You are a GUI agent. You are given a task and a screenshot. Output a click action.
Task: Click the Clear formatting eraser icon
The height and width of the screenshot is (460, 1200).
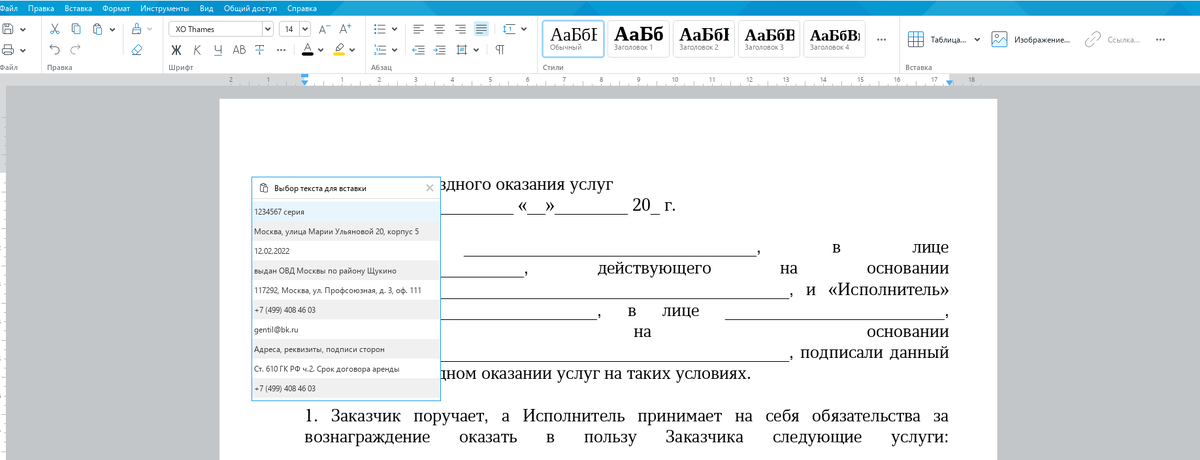coord(137,50)
